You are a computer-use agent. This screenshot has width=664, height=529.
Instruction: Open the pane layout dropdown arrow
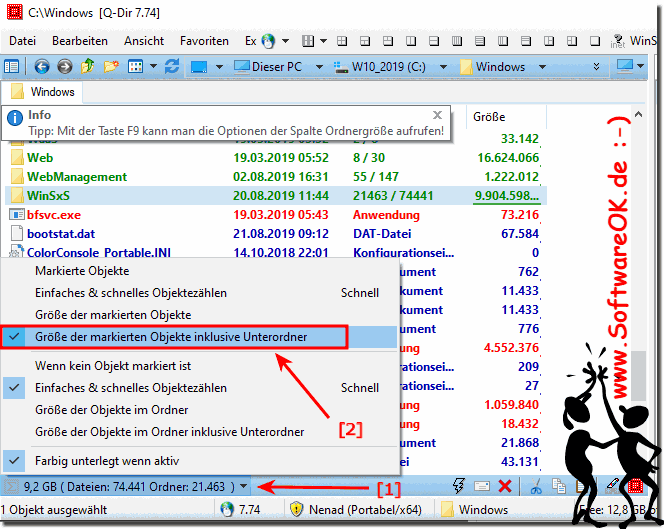click(324, 41)
